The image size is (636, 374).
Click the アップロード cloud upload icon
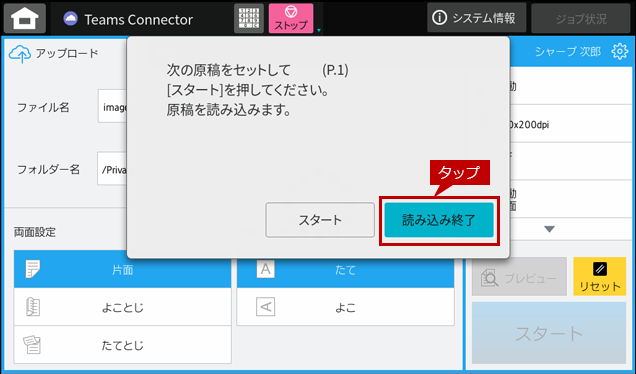19,54
